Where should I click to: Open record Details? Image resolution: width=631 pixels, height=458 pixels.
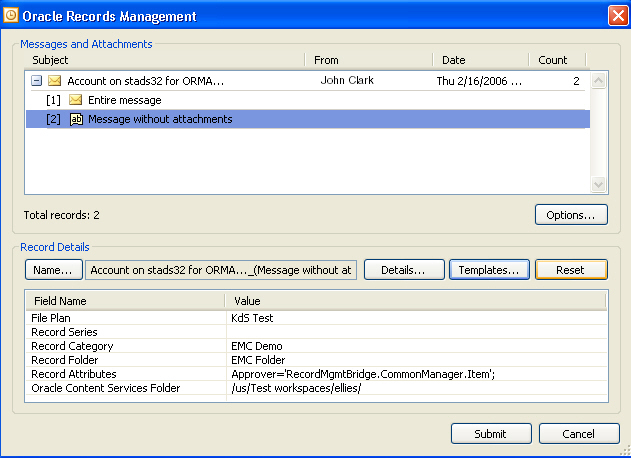(404, 270)
